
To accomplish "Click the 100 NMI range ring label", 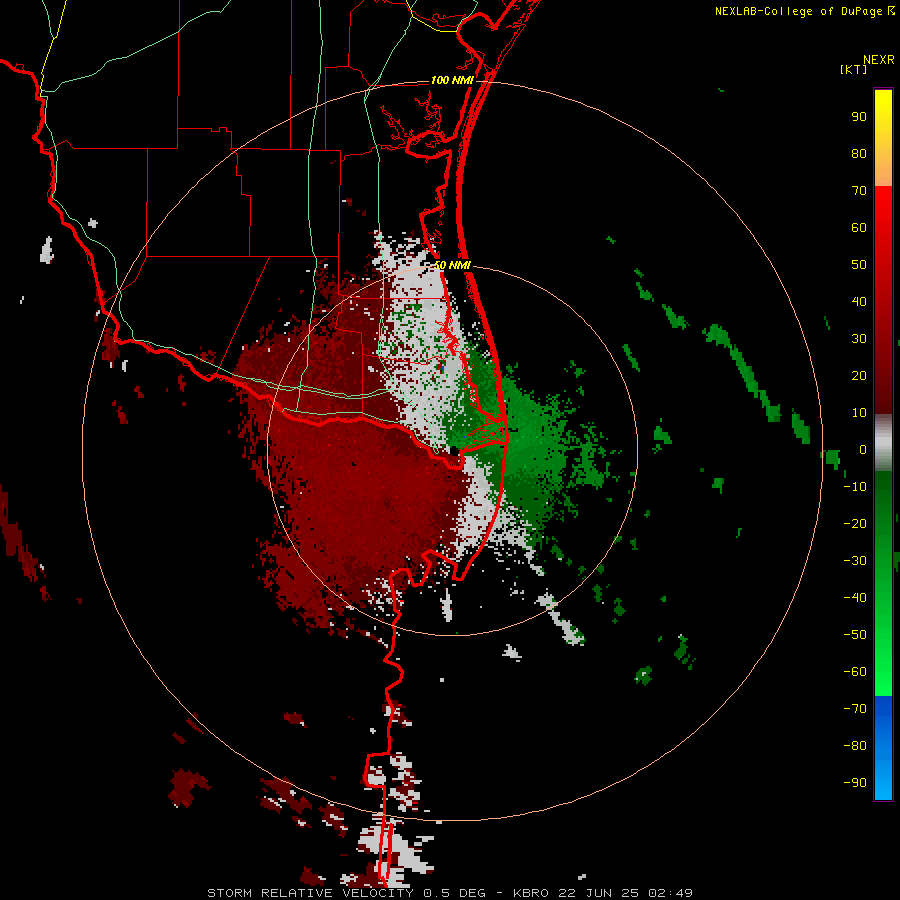I will [x=452, y=80].
